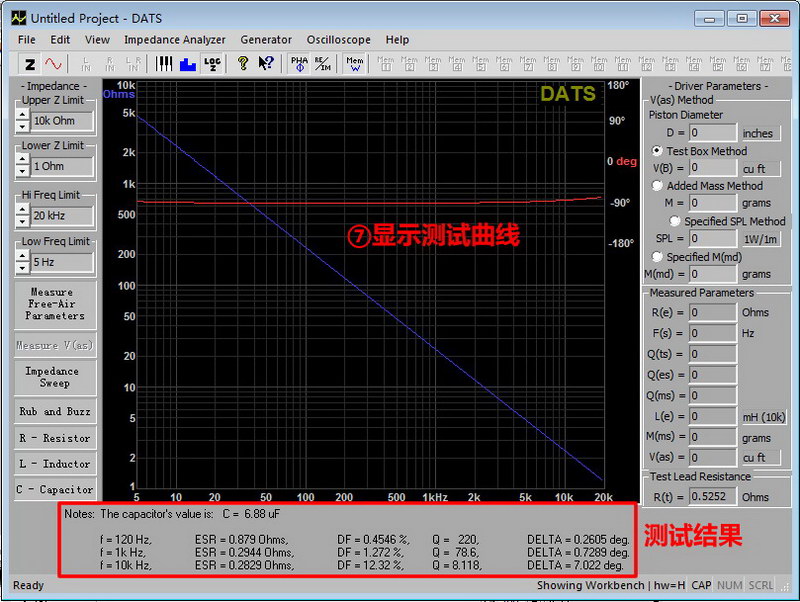Image resolution: width=800 pixels, height=602 pixels.
Task: Click the Impedance Sweep button
Action: click(x=55, y=377)
